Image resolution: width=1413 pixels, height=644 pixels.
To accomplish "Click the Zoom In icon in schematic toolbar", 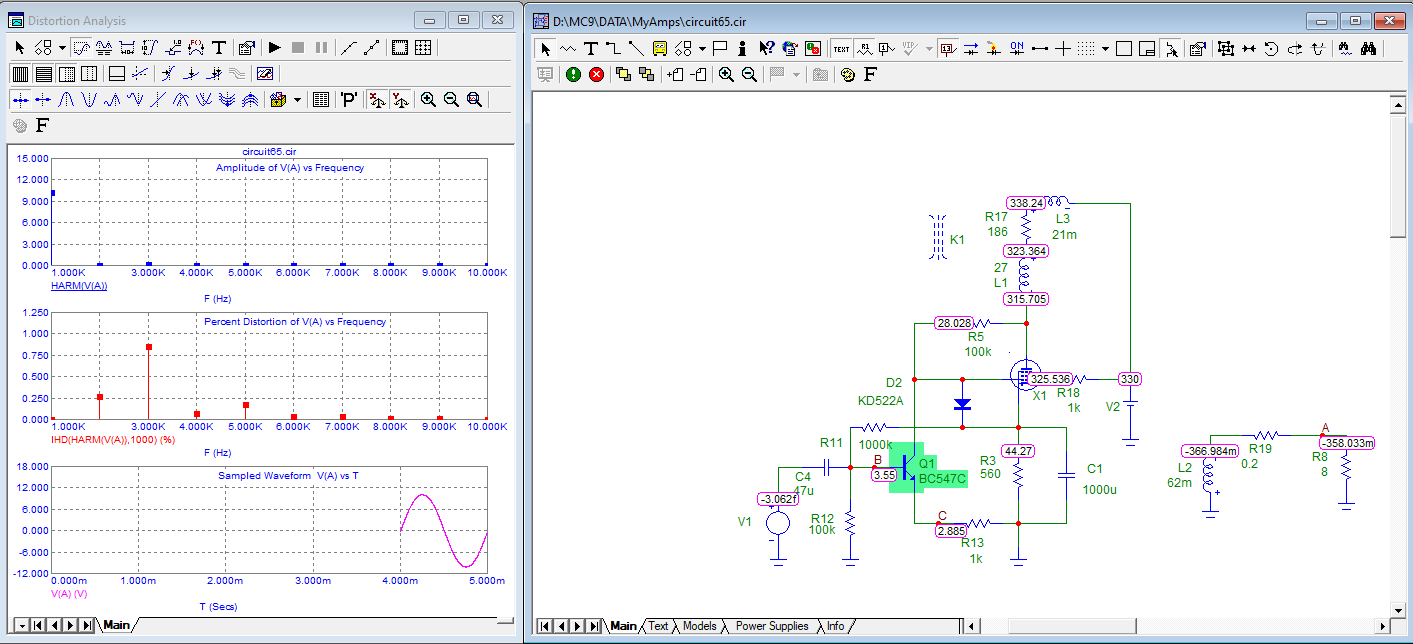I will coord(725,74).
